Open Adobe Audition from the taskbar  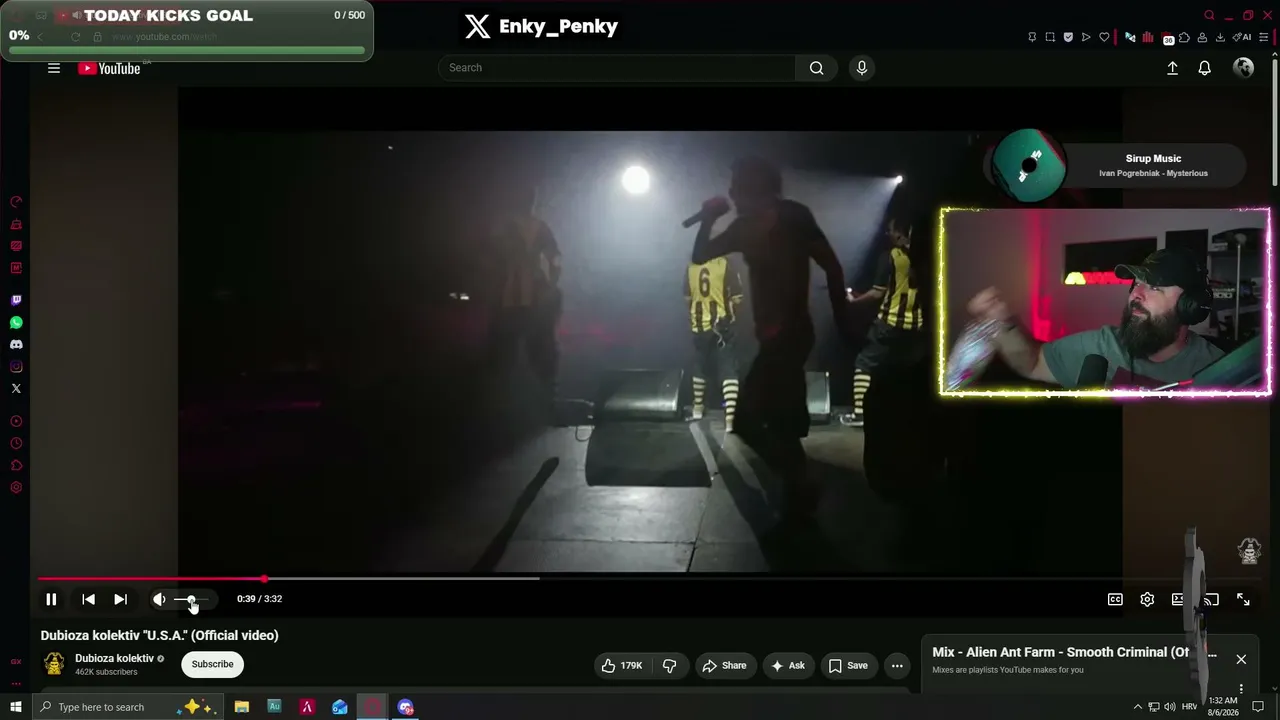(274, 707)
